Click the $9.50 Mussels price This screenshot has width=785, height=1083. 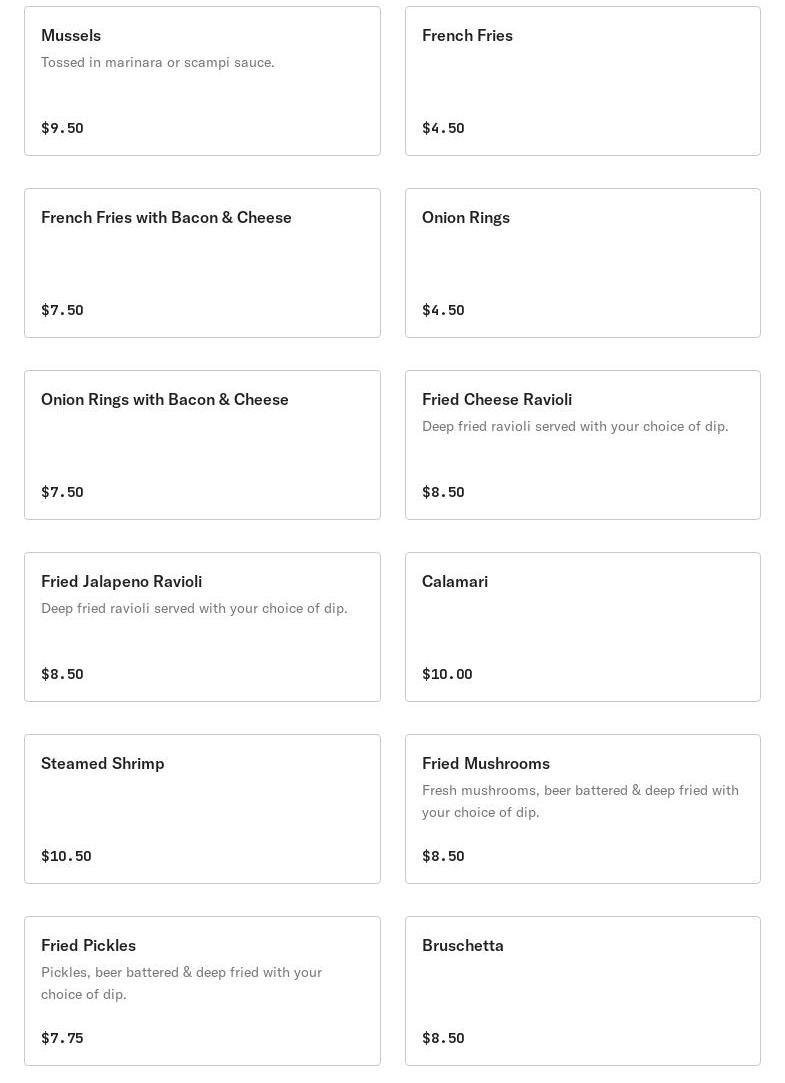click(62, 128)
